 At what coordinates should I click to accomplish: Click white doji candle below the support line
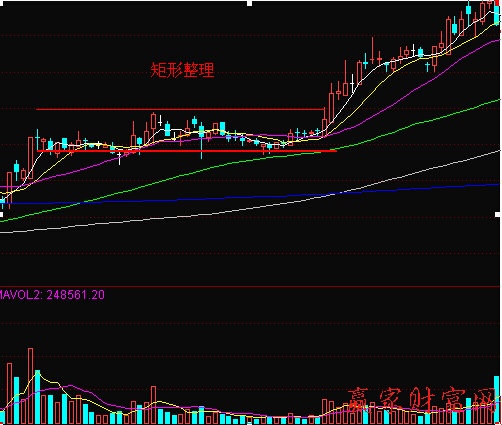[x=119, y=158]
